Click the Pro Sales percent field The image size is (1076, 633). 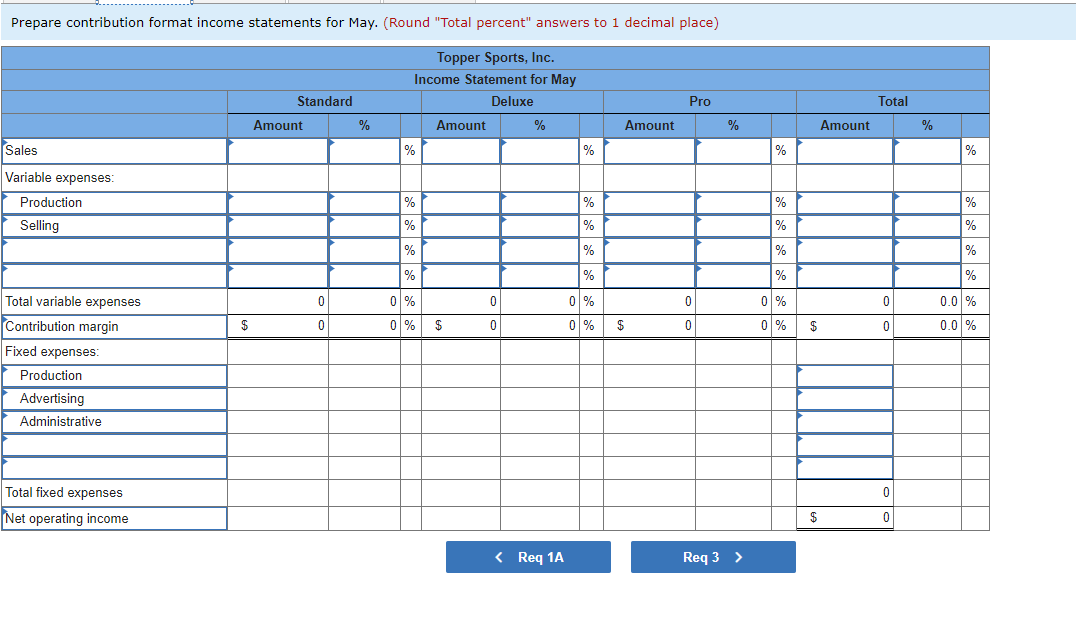pos(734,151)
